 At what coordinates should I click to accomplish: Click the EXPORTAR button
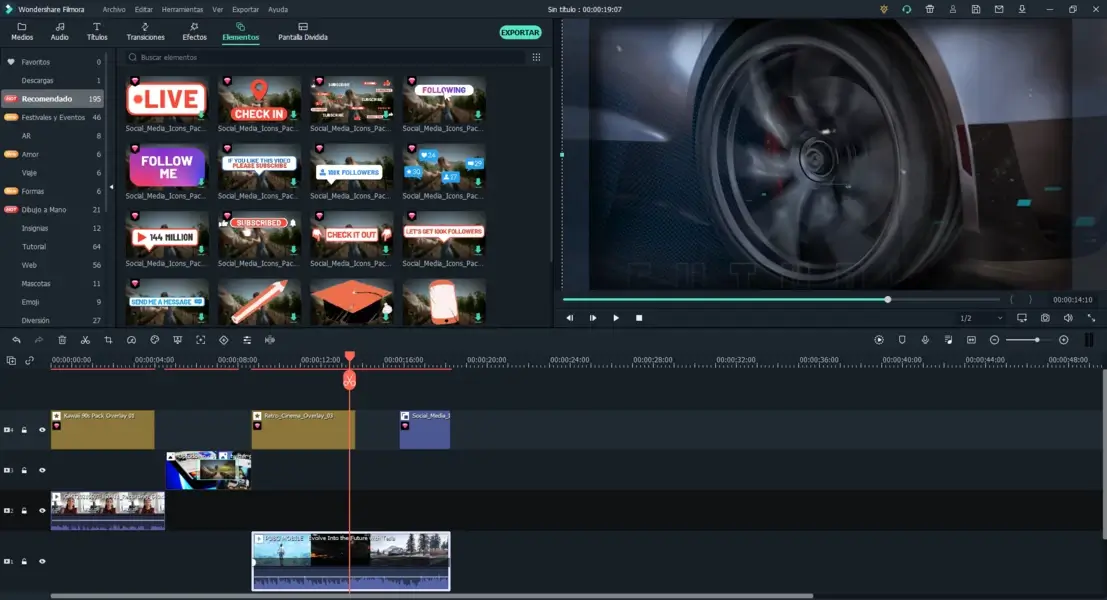tap(518, 32)
